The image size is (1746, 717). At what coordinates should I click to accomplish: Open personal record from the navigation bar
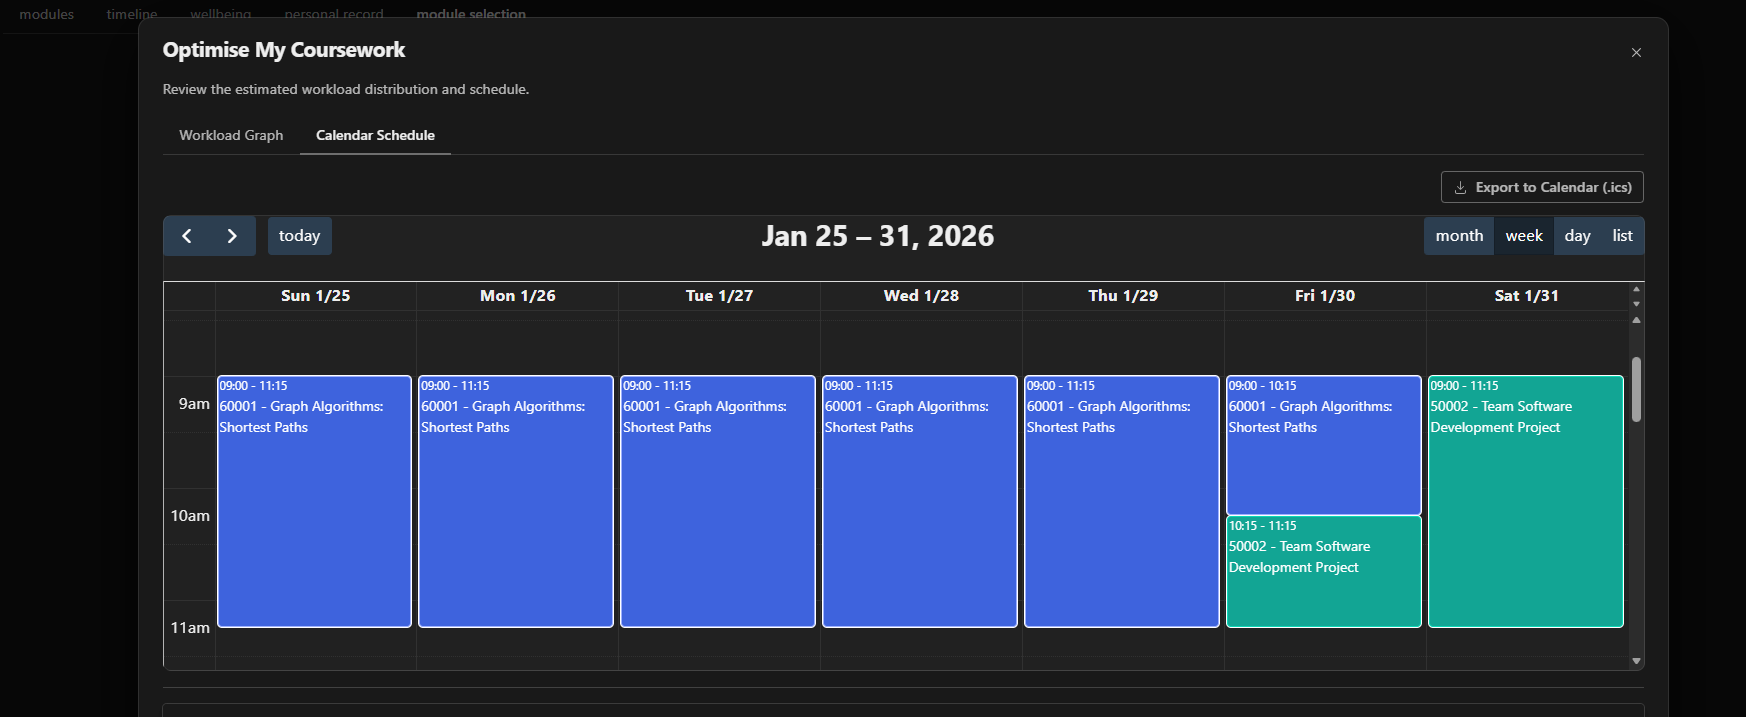(334, 14)
